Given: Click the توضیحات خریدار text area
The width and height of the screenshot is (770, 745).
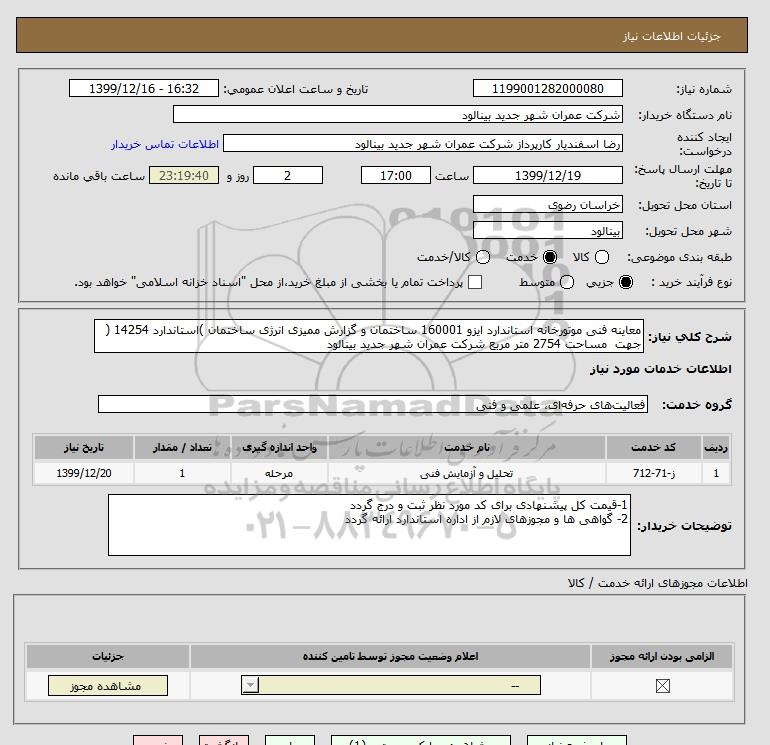Looking at the screenshot, I should coord(369,525).
